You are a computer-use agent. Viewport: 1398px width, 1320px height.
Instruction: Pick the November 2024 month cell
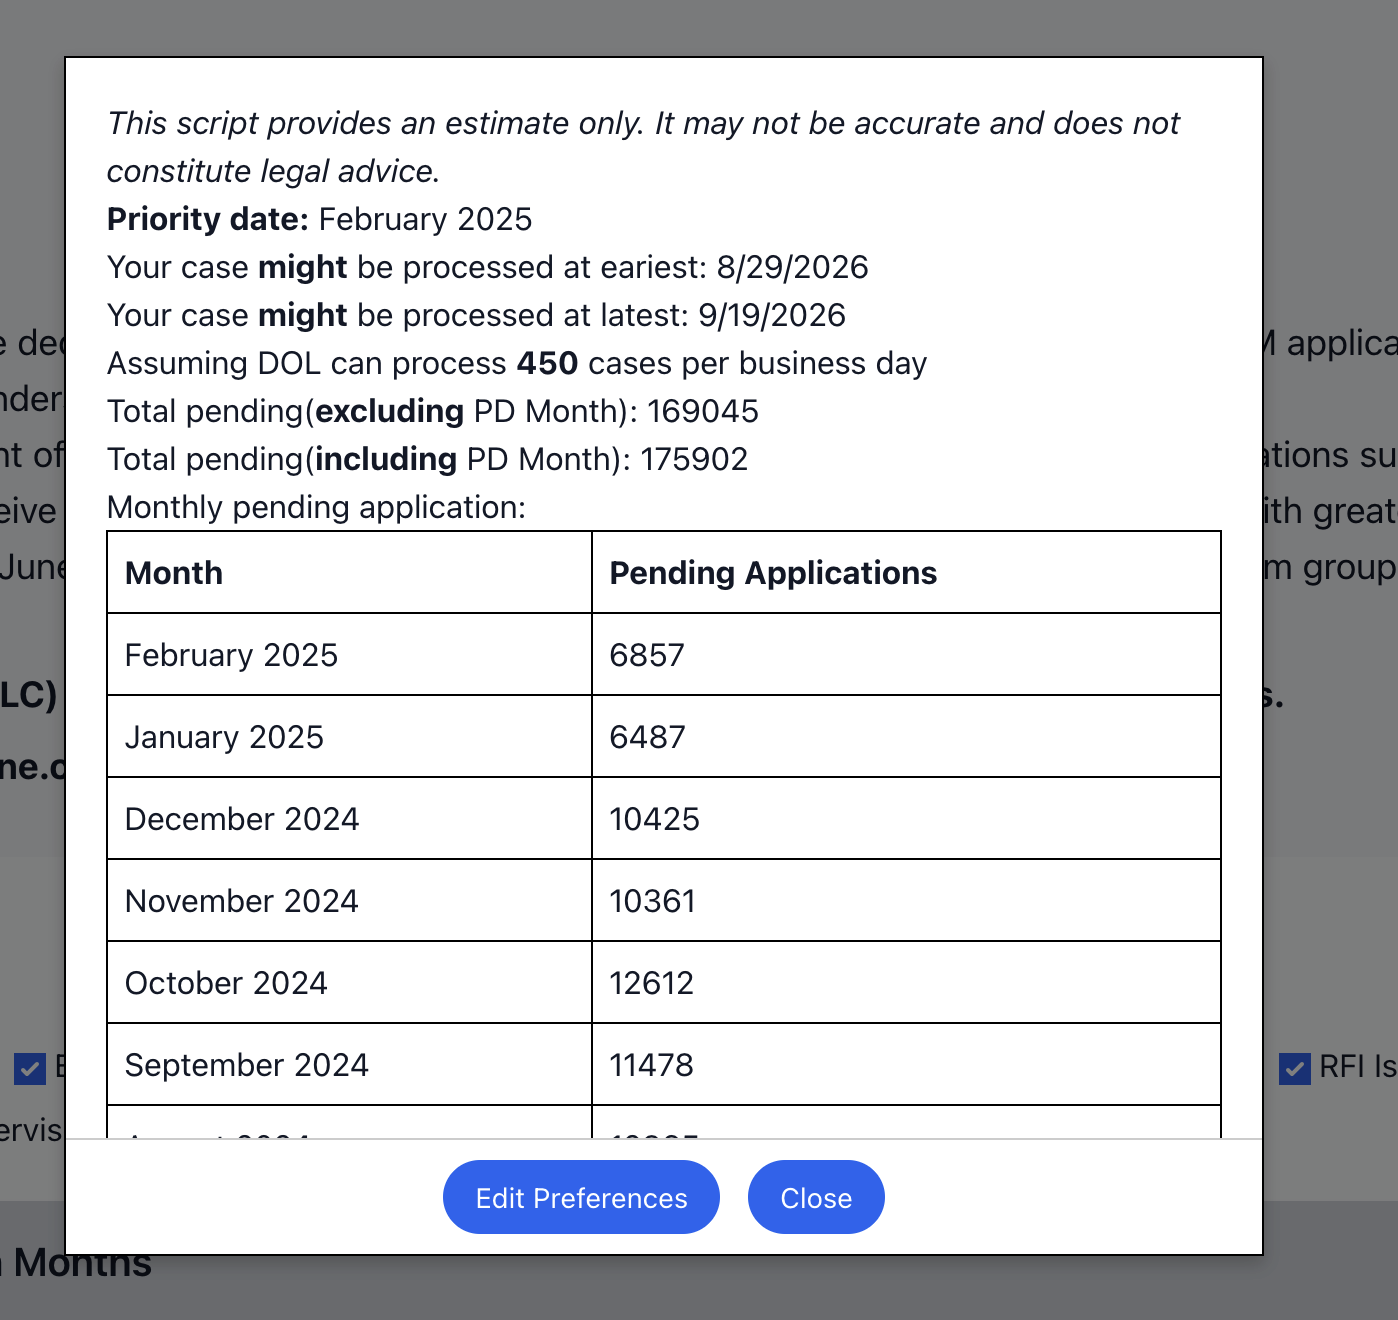[242, 901]
